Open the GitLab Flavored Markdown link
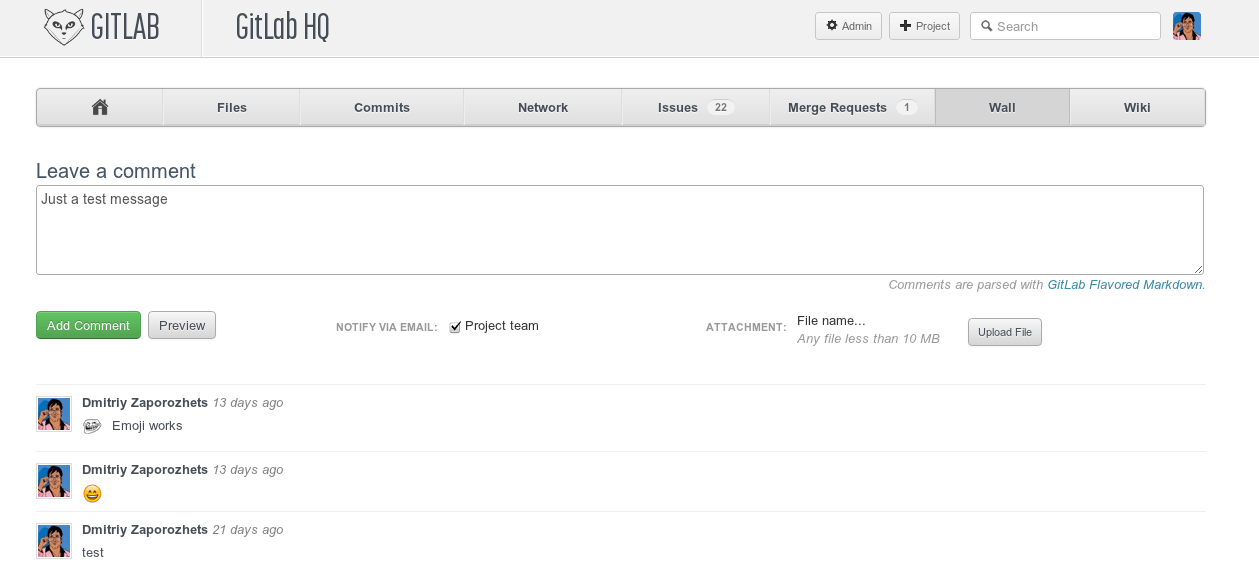The image size is (1259, 569). [x=1125, y=285]
